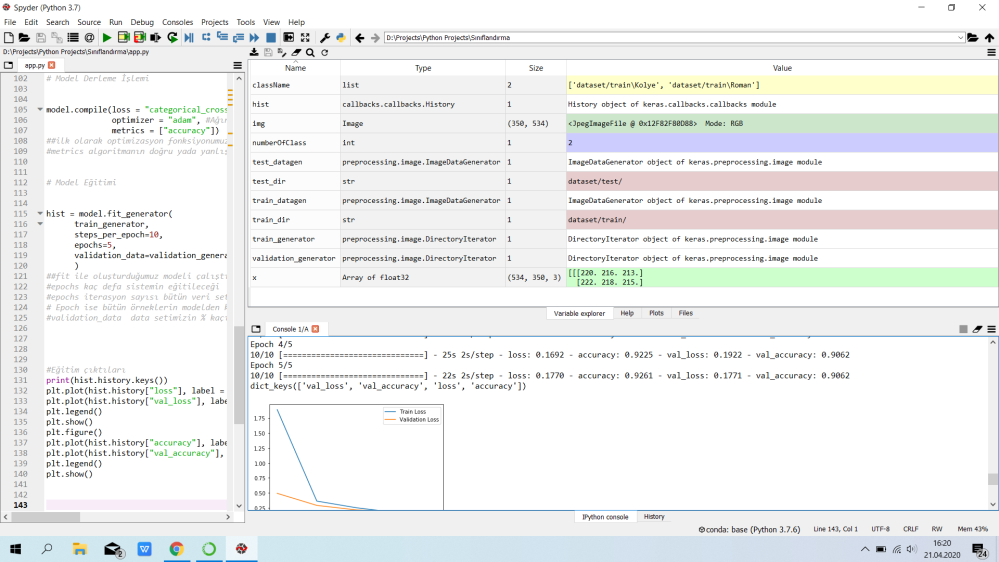999x562 pixels.
Task: Open the Tools menu
Action: pyautogui.click(x=245, y=22)
